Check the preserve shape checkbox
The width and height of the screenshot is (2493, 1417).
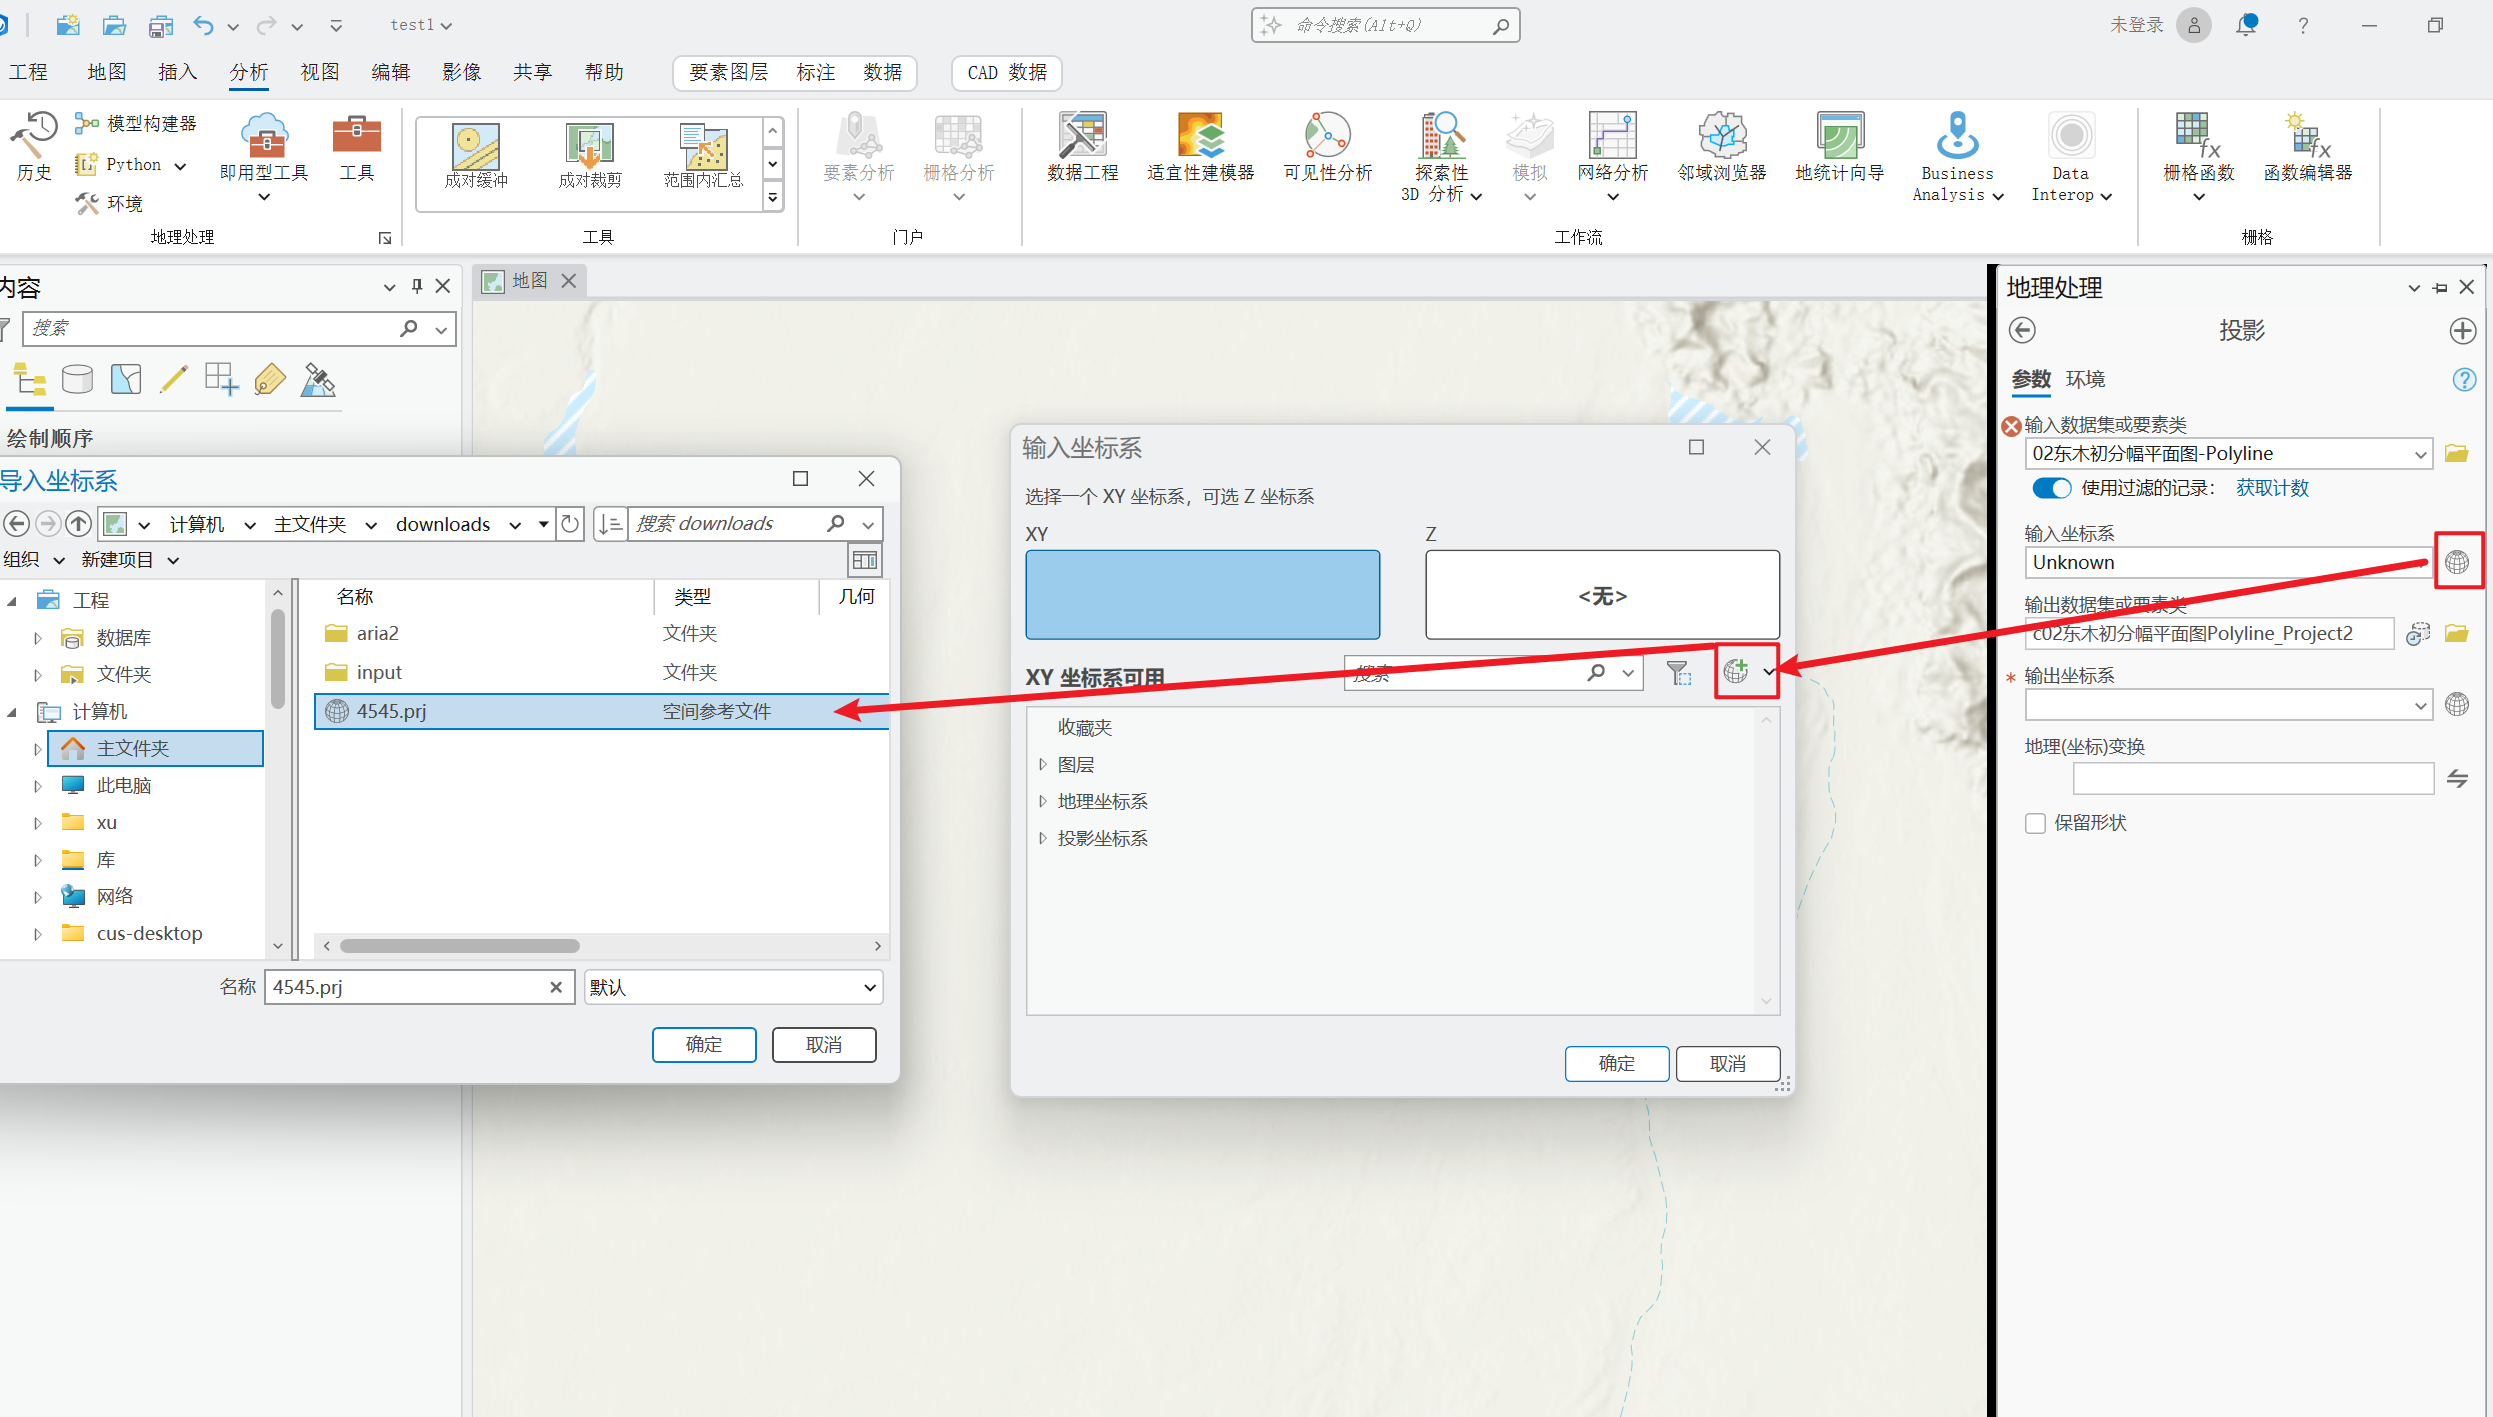click(x=2035, y=823)
